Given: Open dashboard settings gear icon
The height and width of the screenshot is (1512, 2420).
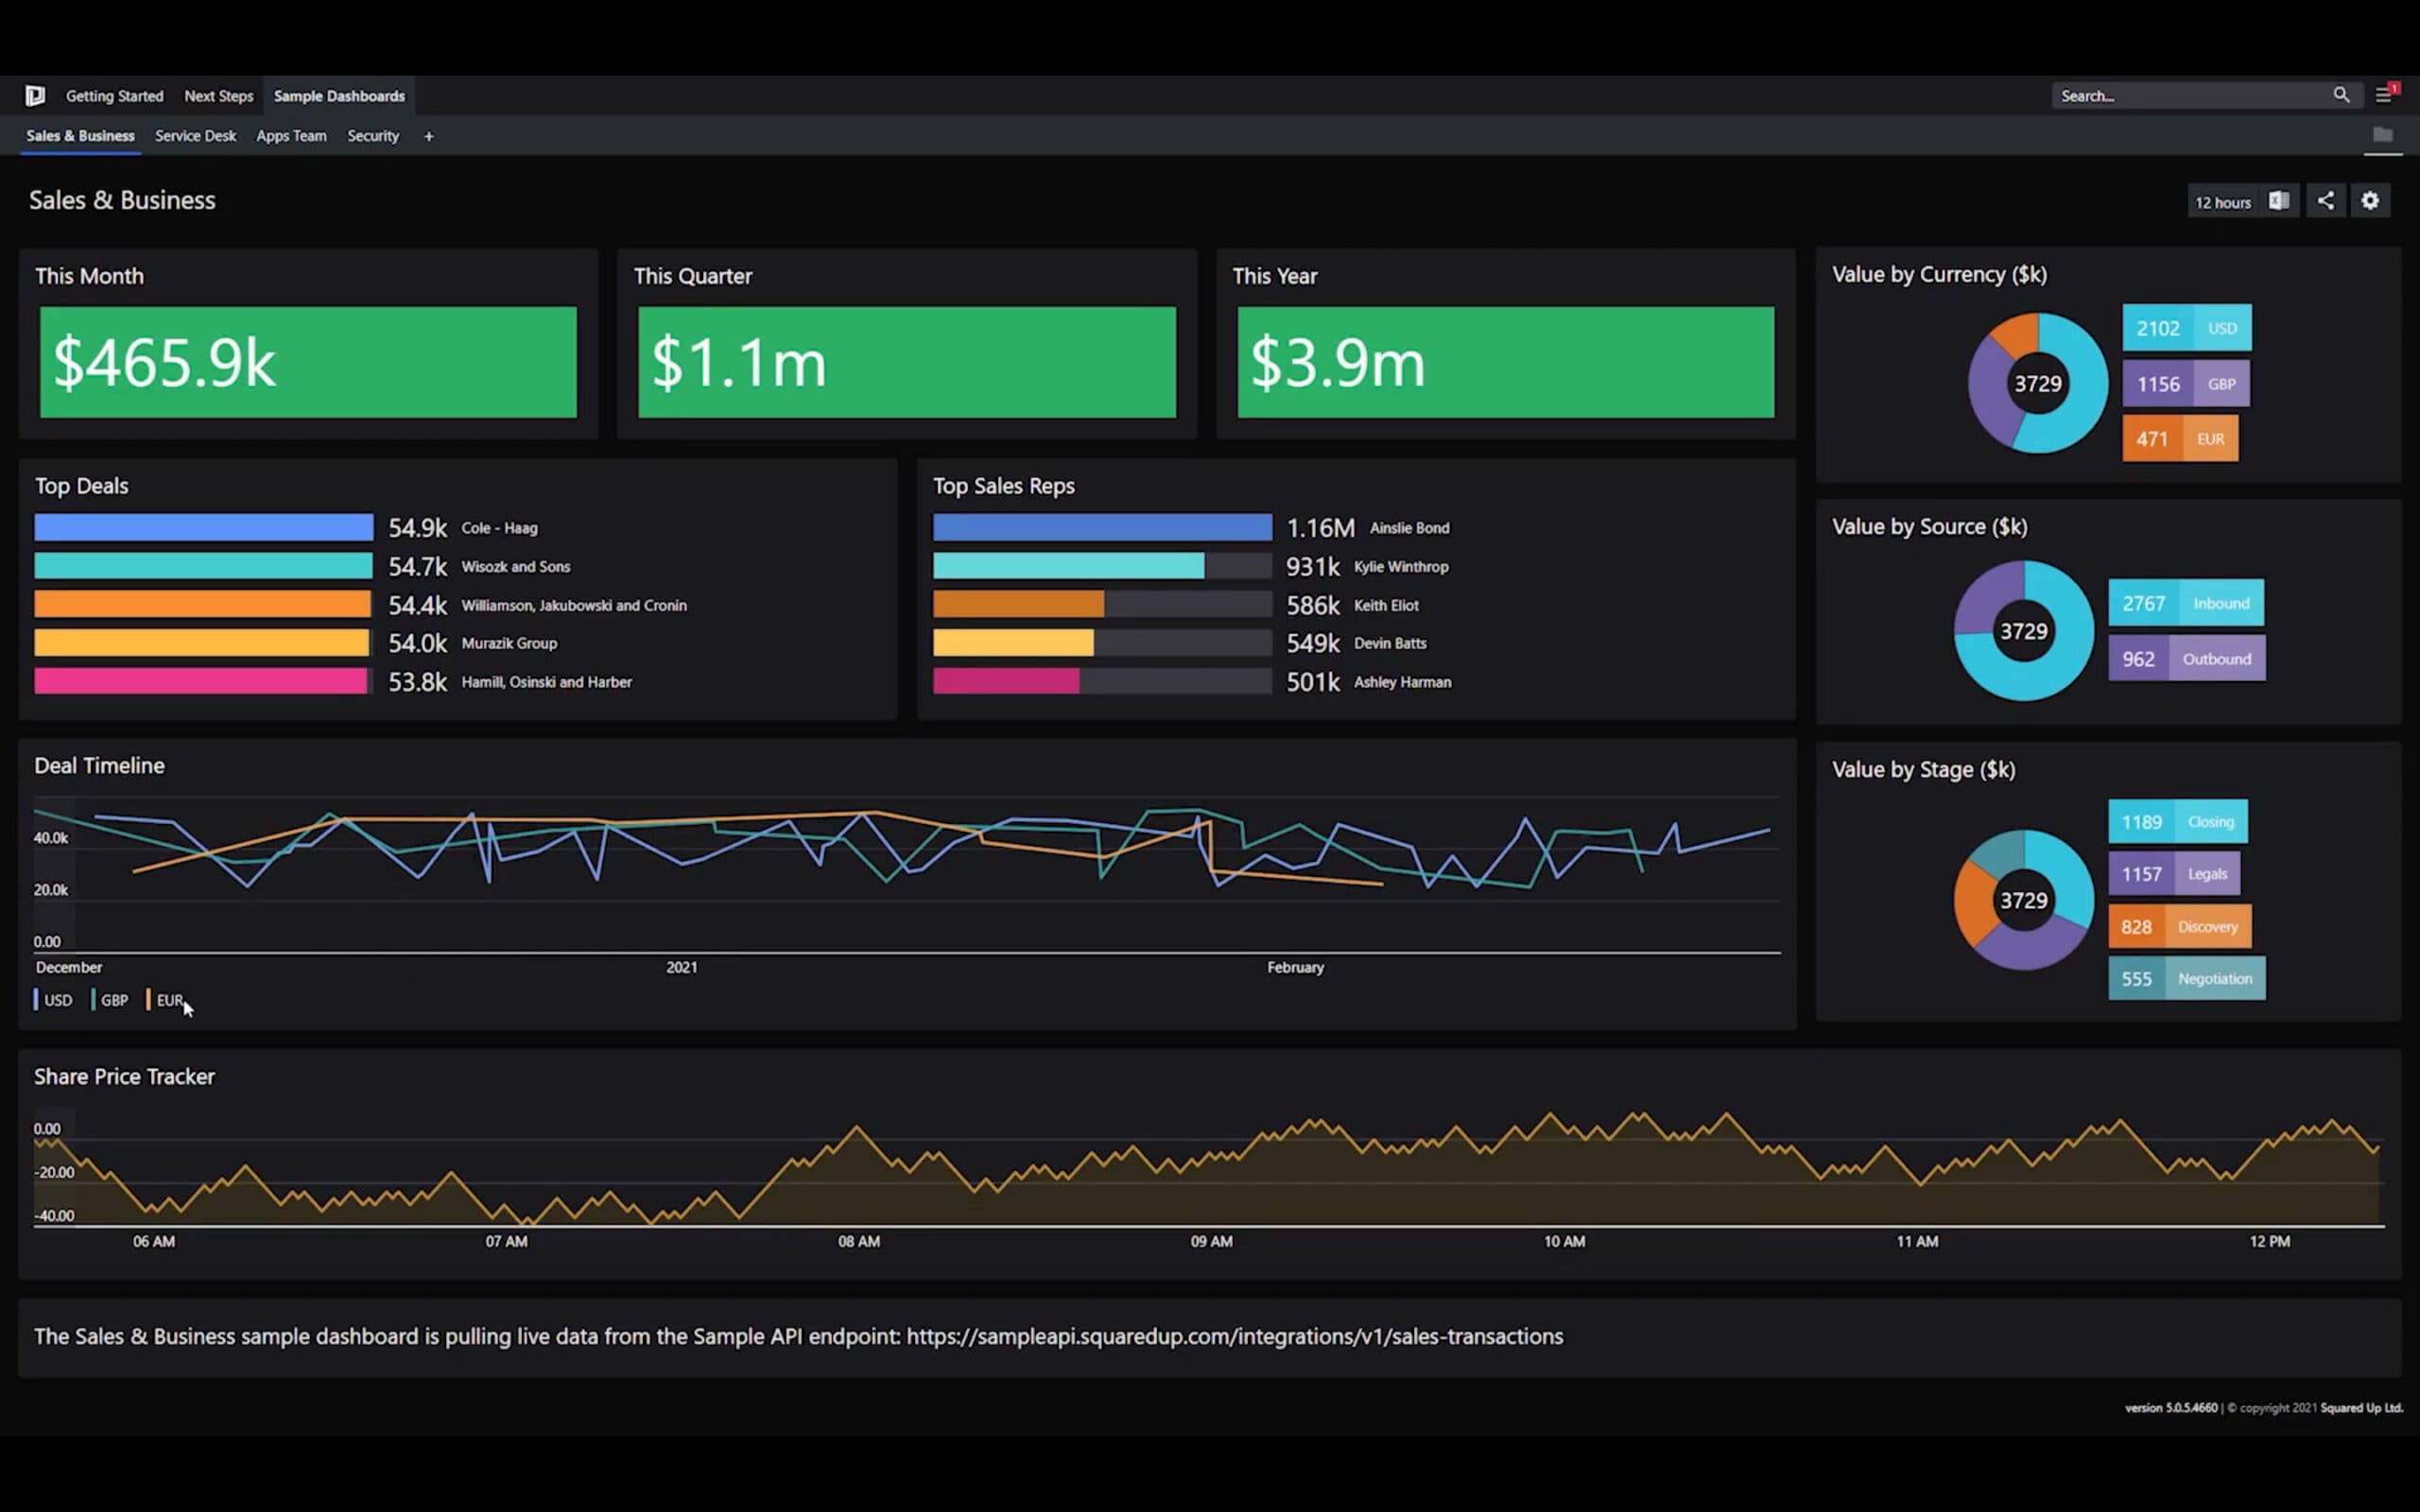Looking at the screenshot, I should tap(2370, 201).
